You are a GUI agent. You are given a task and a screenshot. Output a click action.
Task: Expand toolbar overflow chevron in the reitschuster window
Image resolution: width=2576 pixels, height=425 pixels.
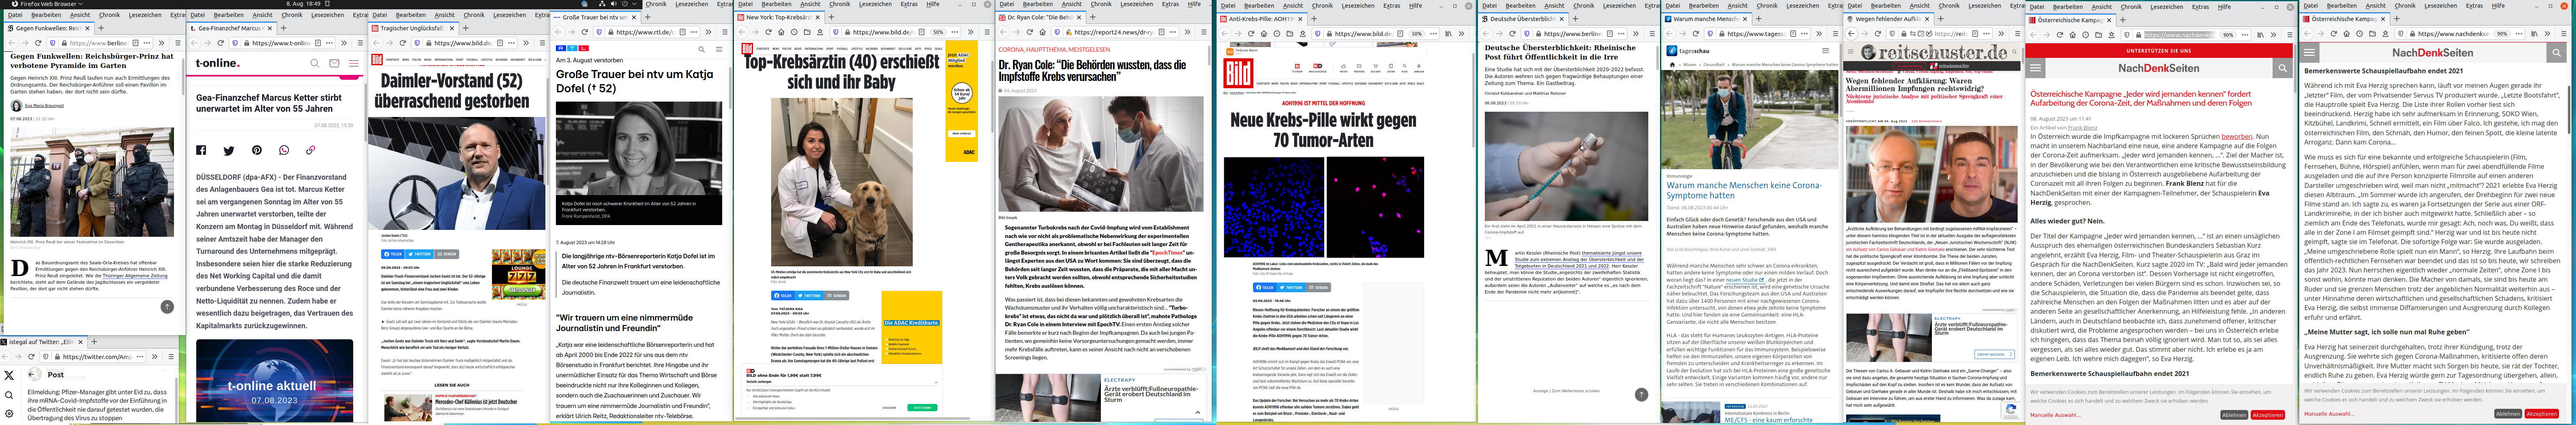2001,33
